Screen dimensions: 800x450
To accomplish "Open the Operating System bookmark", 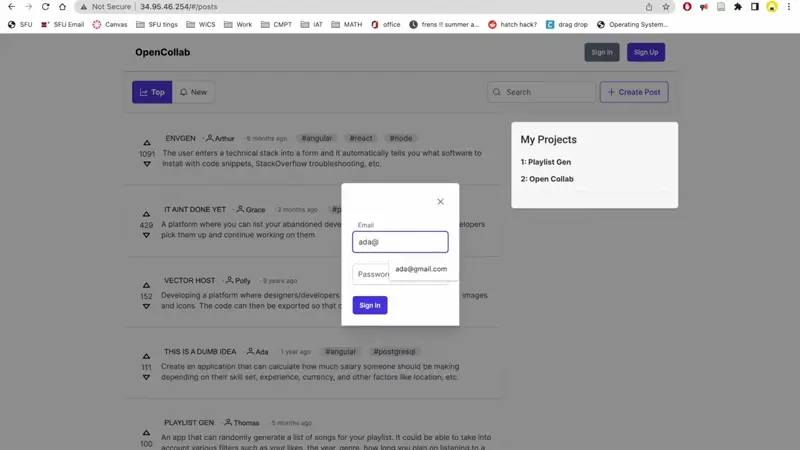I will (632, 24).
